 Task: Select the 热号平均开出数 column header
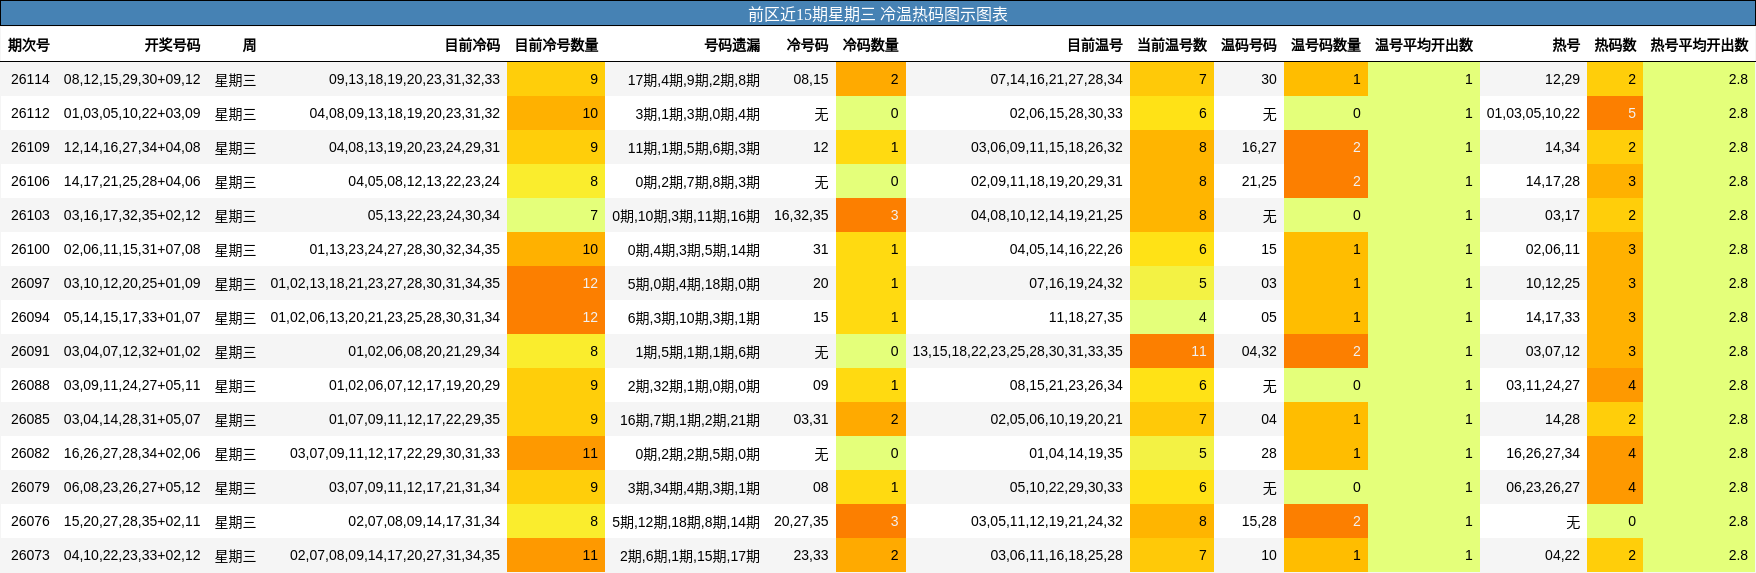coord(1699,45)
